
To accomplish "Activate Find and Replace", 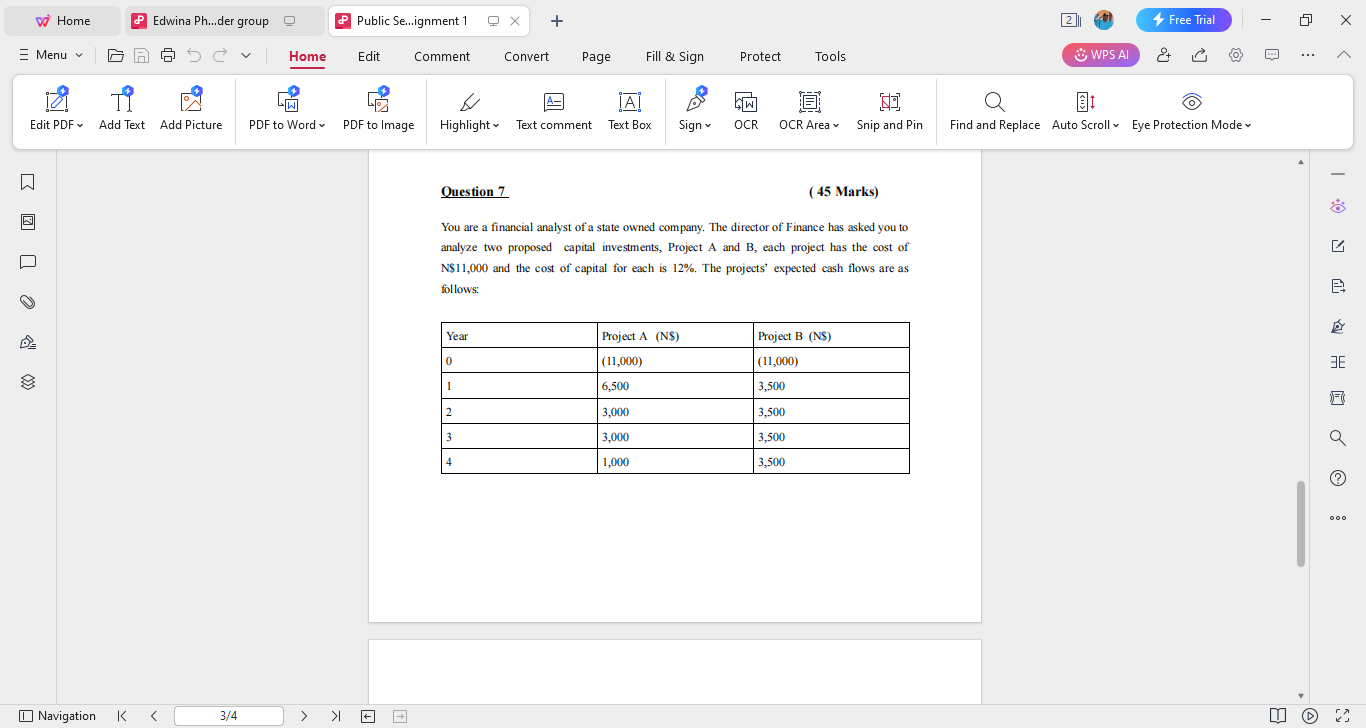I will pyautogui.click(x=994, y=110).
